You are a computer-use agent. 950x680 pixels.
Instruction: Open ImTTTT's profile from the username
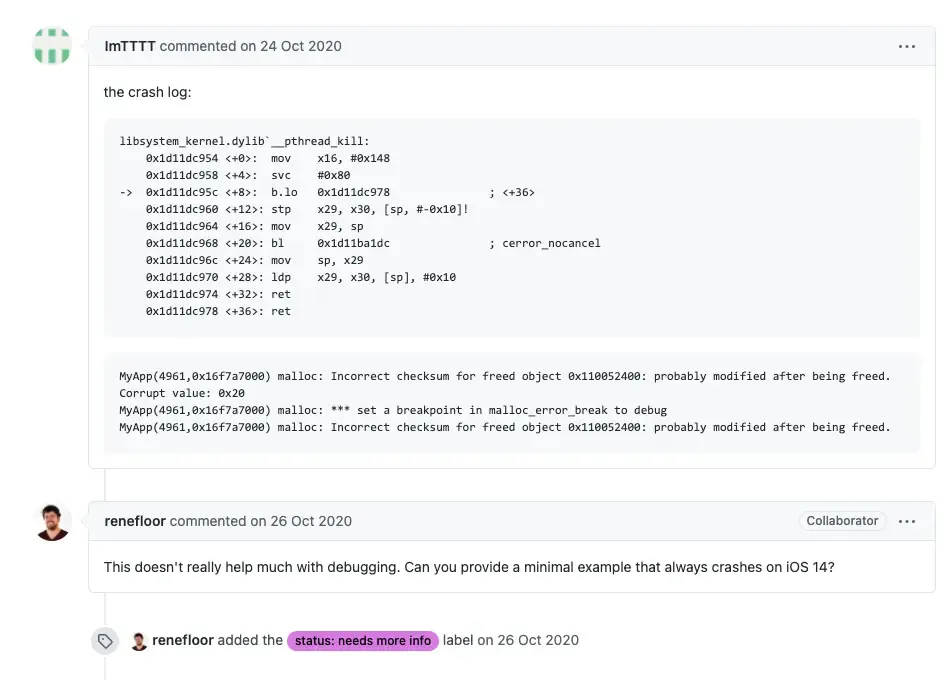tap(130, 46)
